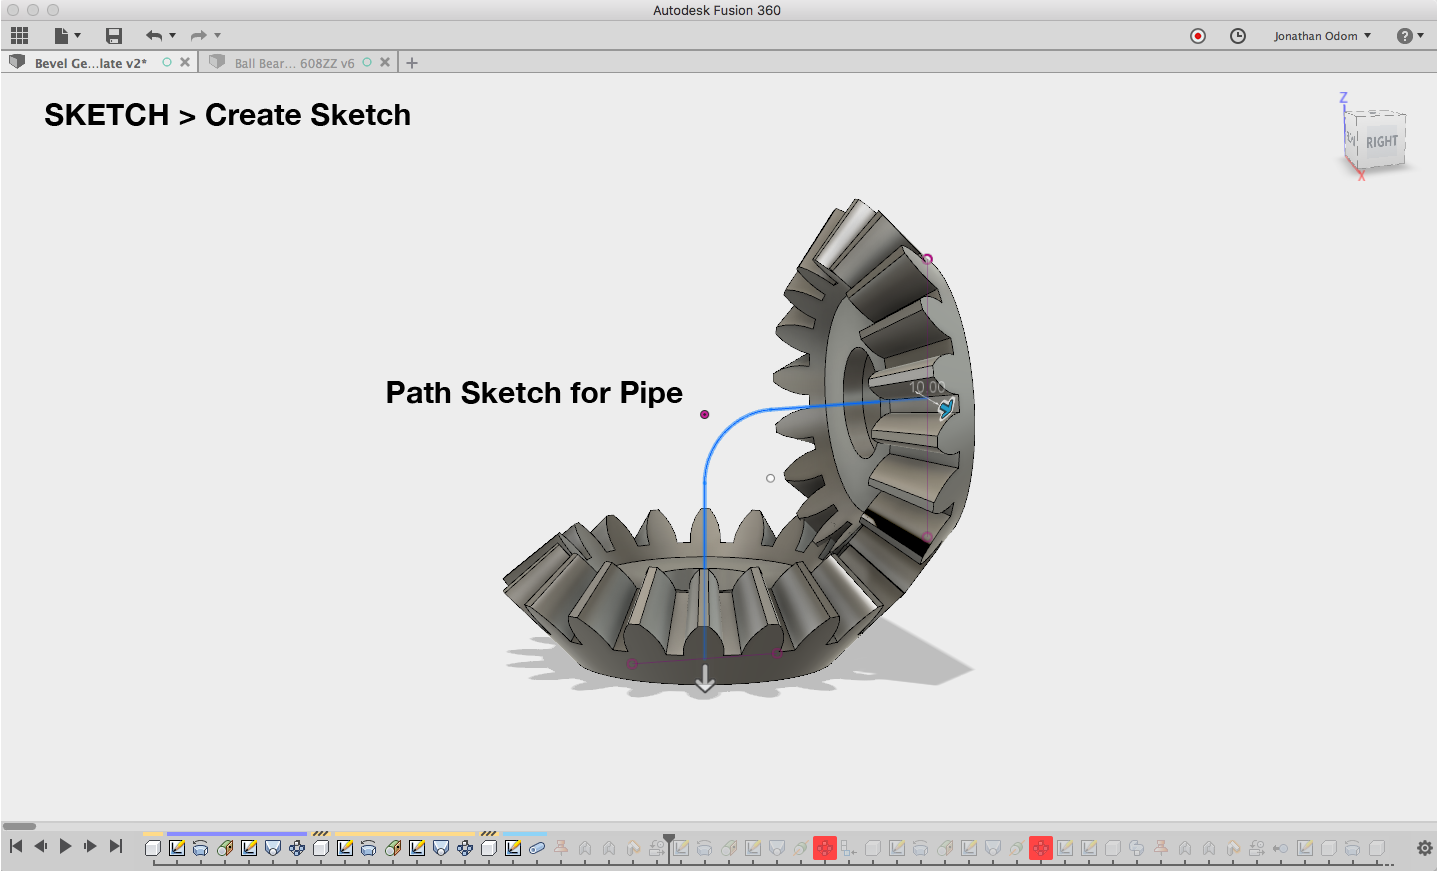Open the Jonathan Odom account menu
The image size is (1437, 871).
coord(1322,36)
